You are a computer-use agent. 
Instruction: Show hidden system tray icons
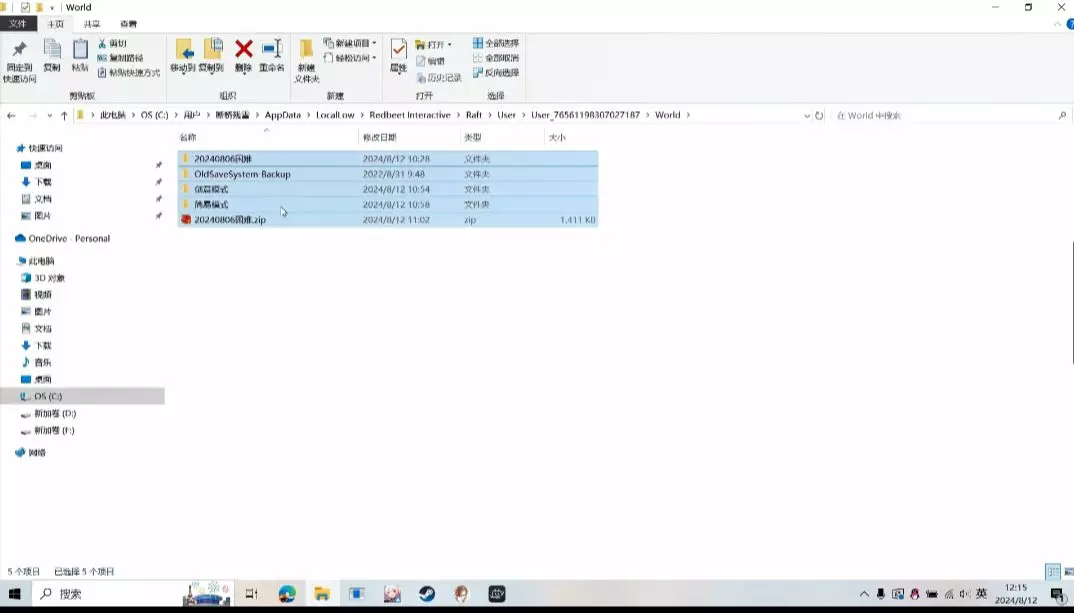tap(864, 594)
